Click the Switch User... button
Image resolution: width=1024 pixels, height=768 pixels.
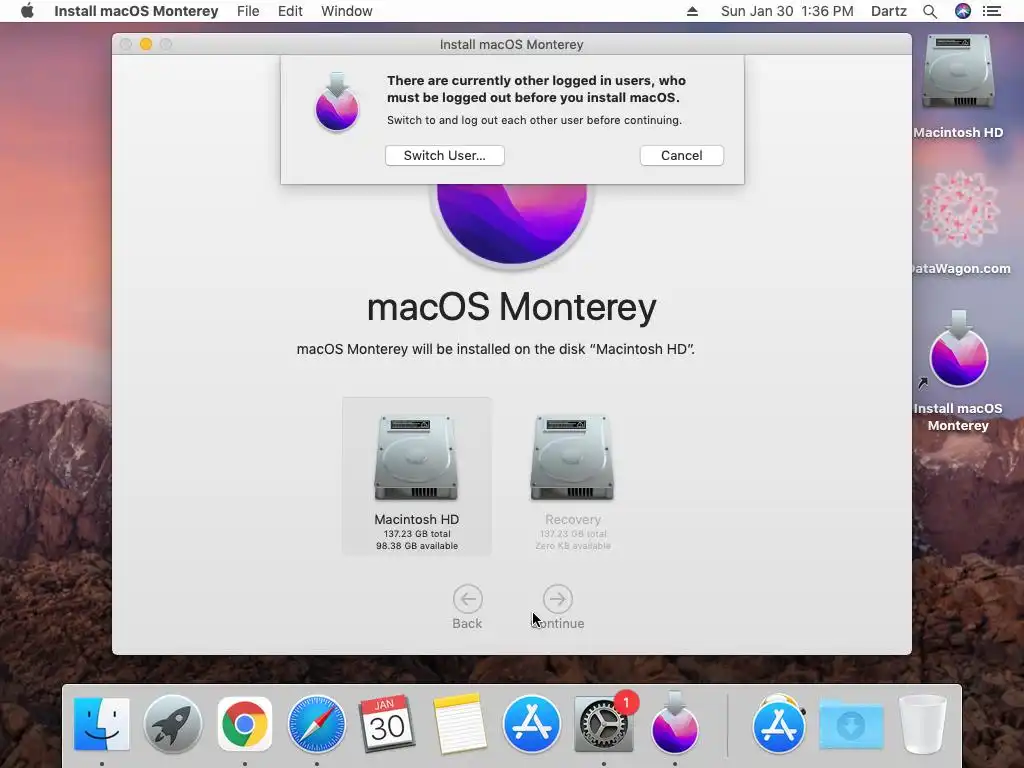(x=444, y=155)
